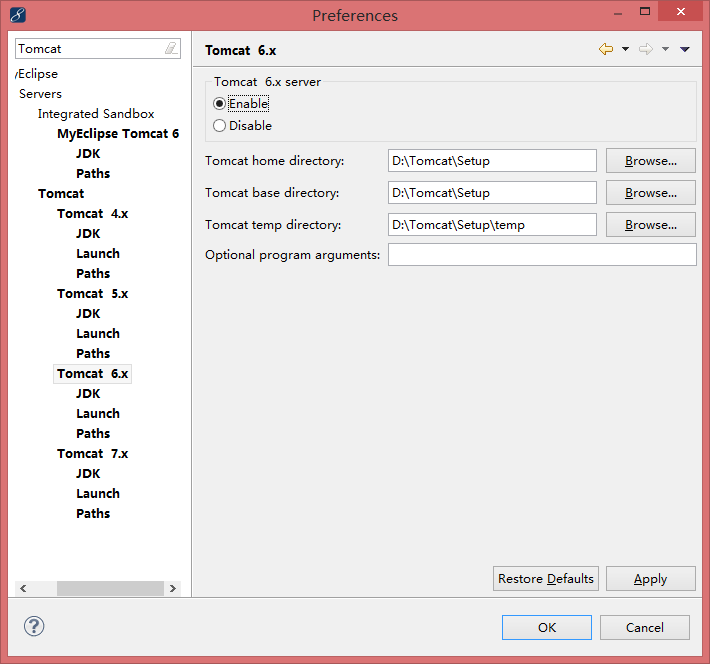Open Paths under Tomcat 6.x
Viewport: 710px width, 664px height.
(93, 433)
